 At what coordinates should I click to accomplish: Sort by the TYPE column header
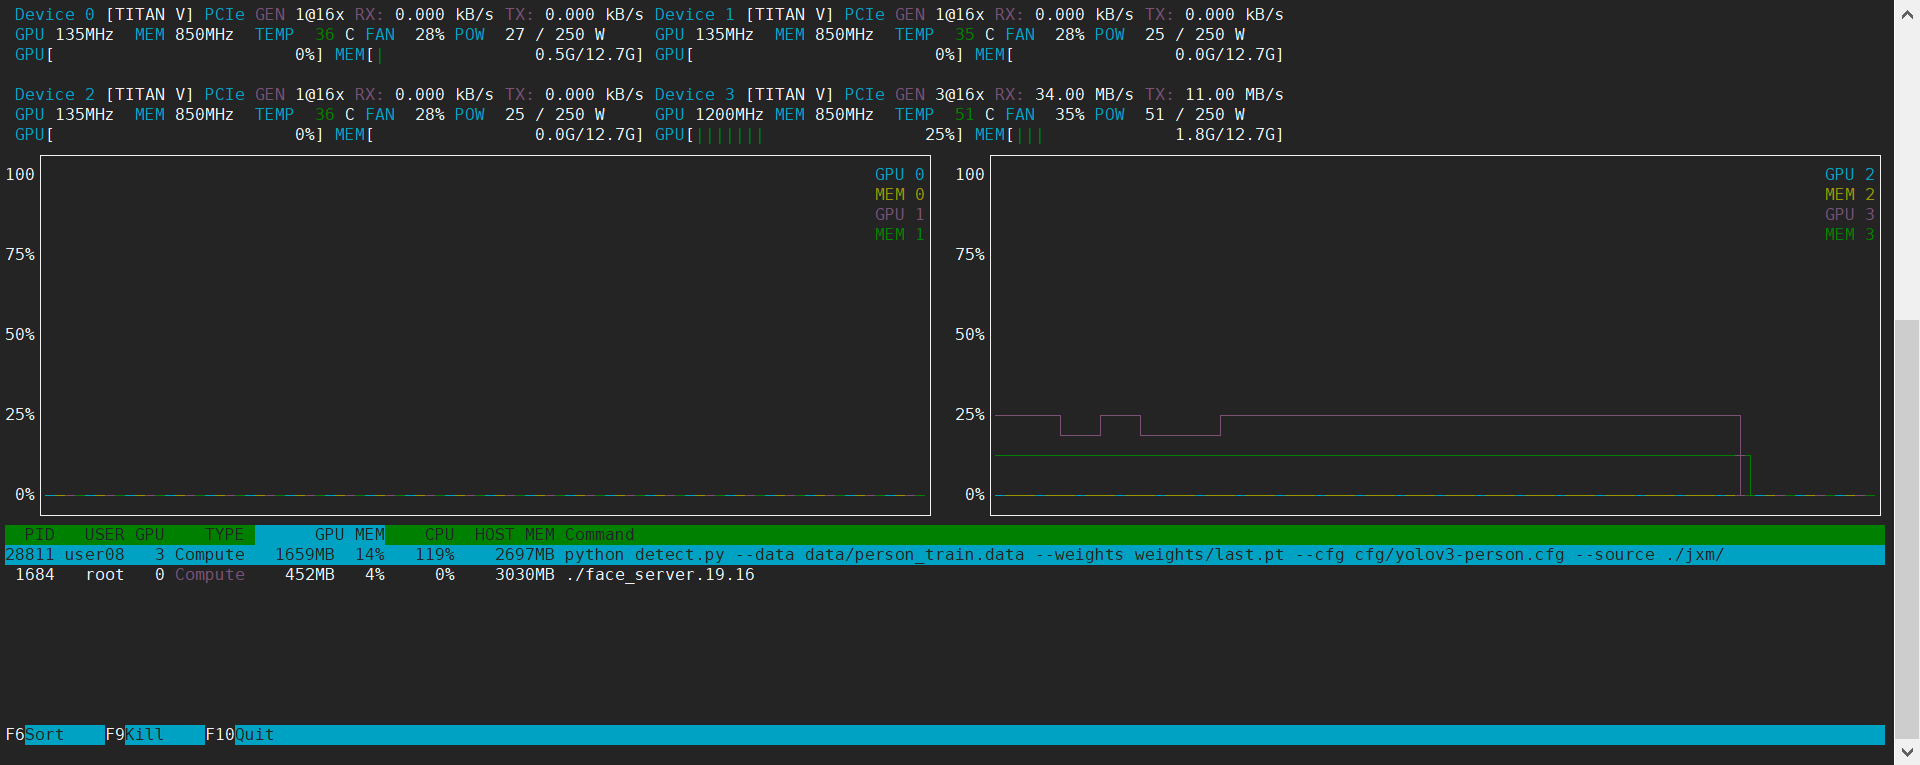(x=224, y=535)
